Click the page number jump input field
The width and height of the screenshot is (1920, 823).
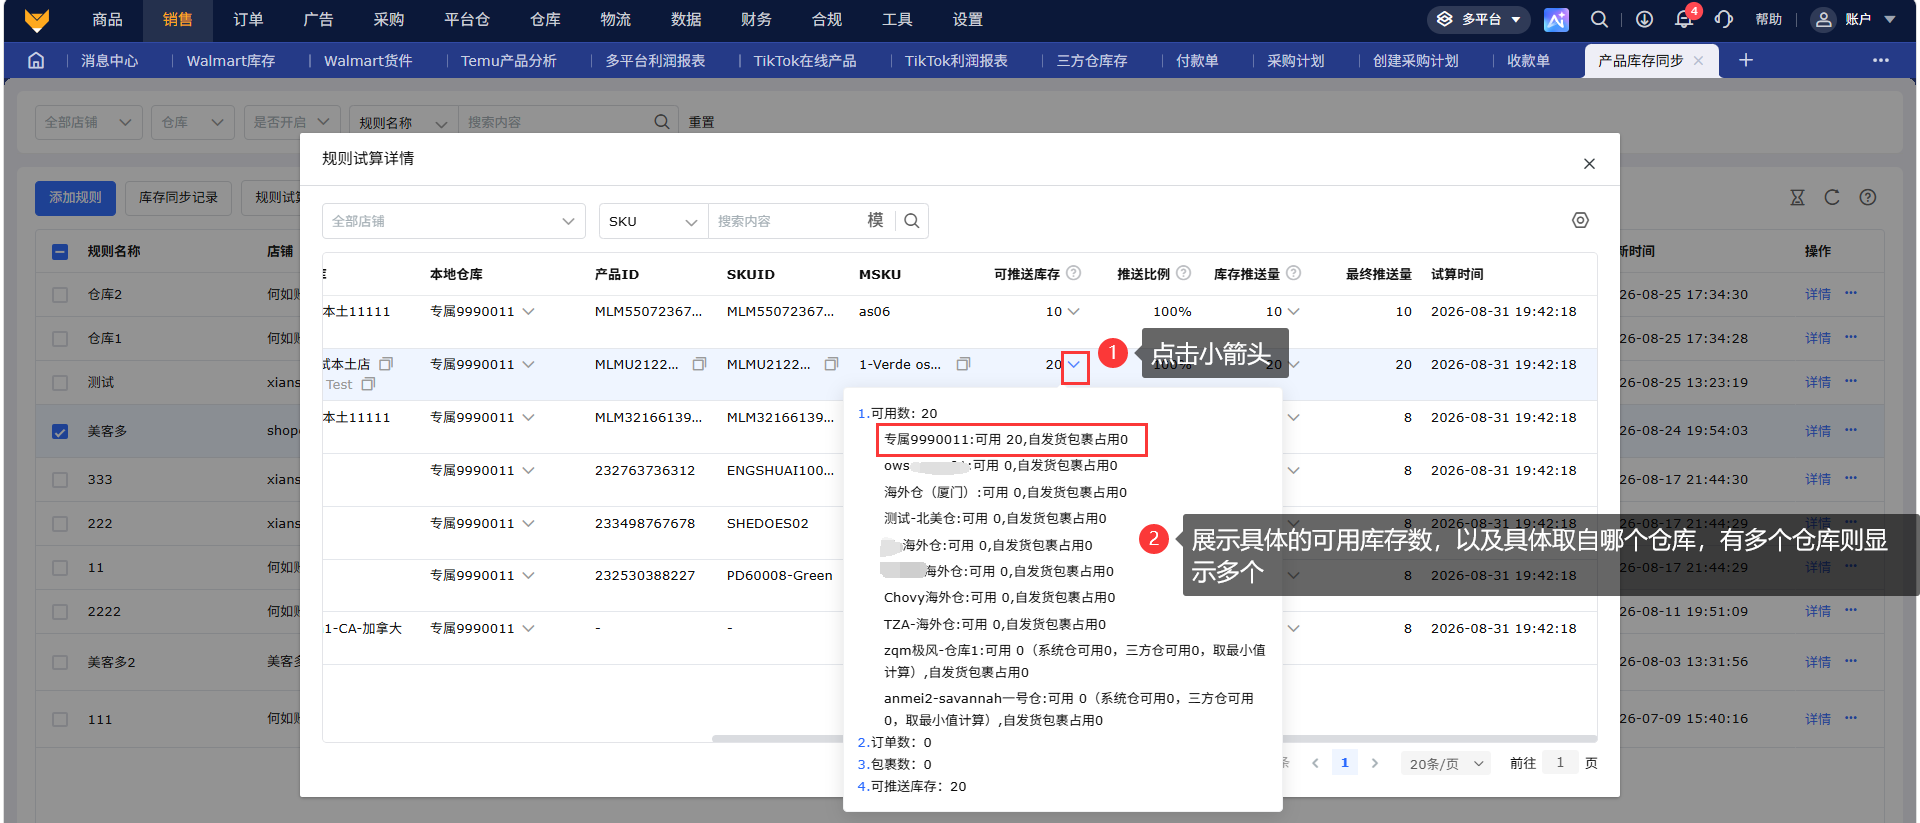coord(1560,763)
